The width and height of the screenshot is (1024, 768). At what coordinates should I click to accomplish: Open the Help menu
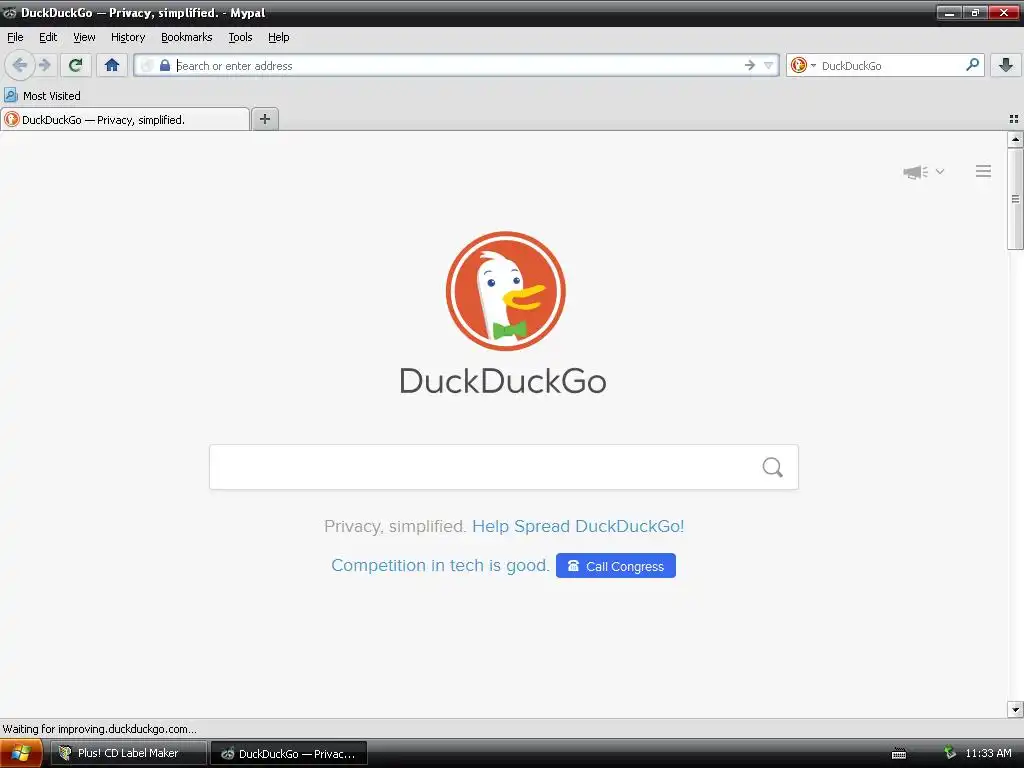pos(278,37)
